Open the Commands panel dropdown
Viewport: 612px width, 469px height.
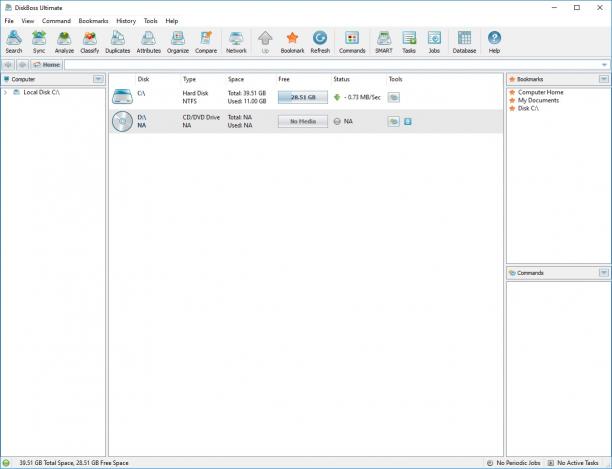(x=603, y=273)
